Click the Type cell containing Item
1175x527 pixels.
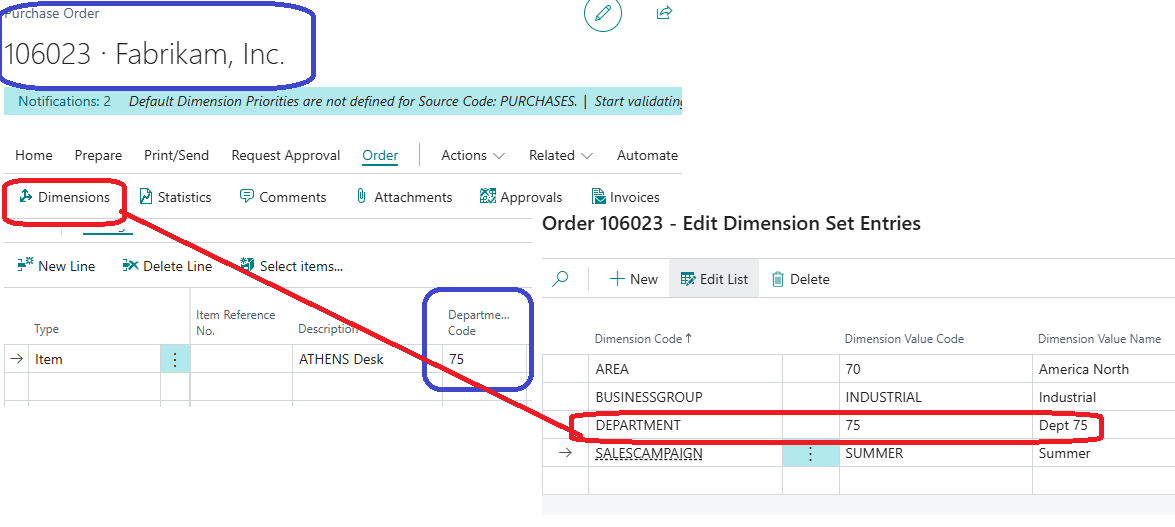point(94,359)
